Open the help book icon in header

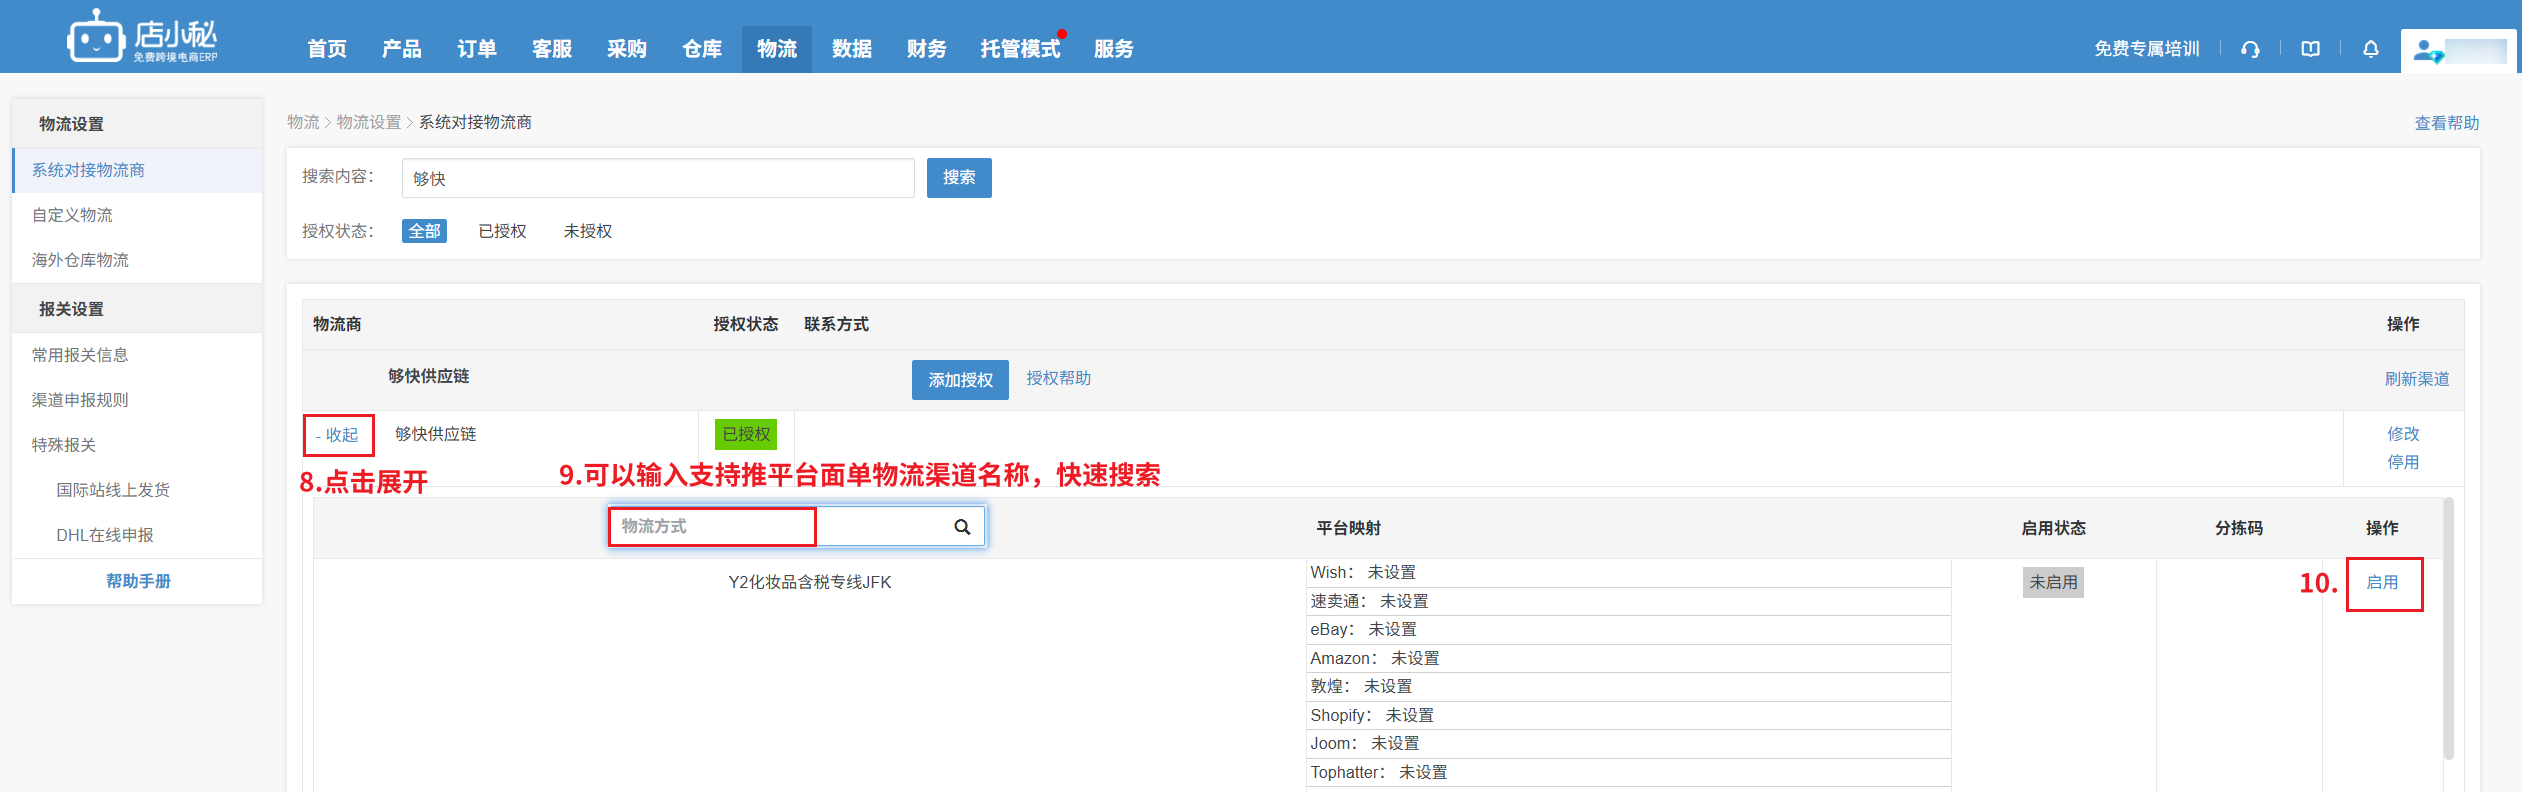point(2310,49)
